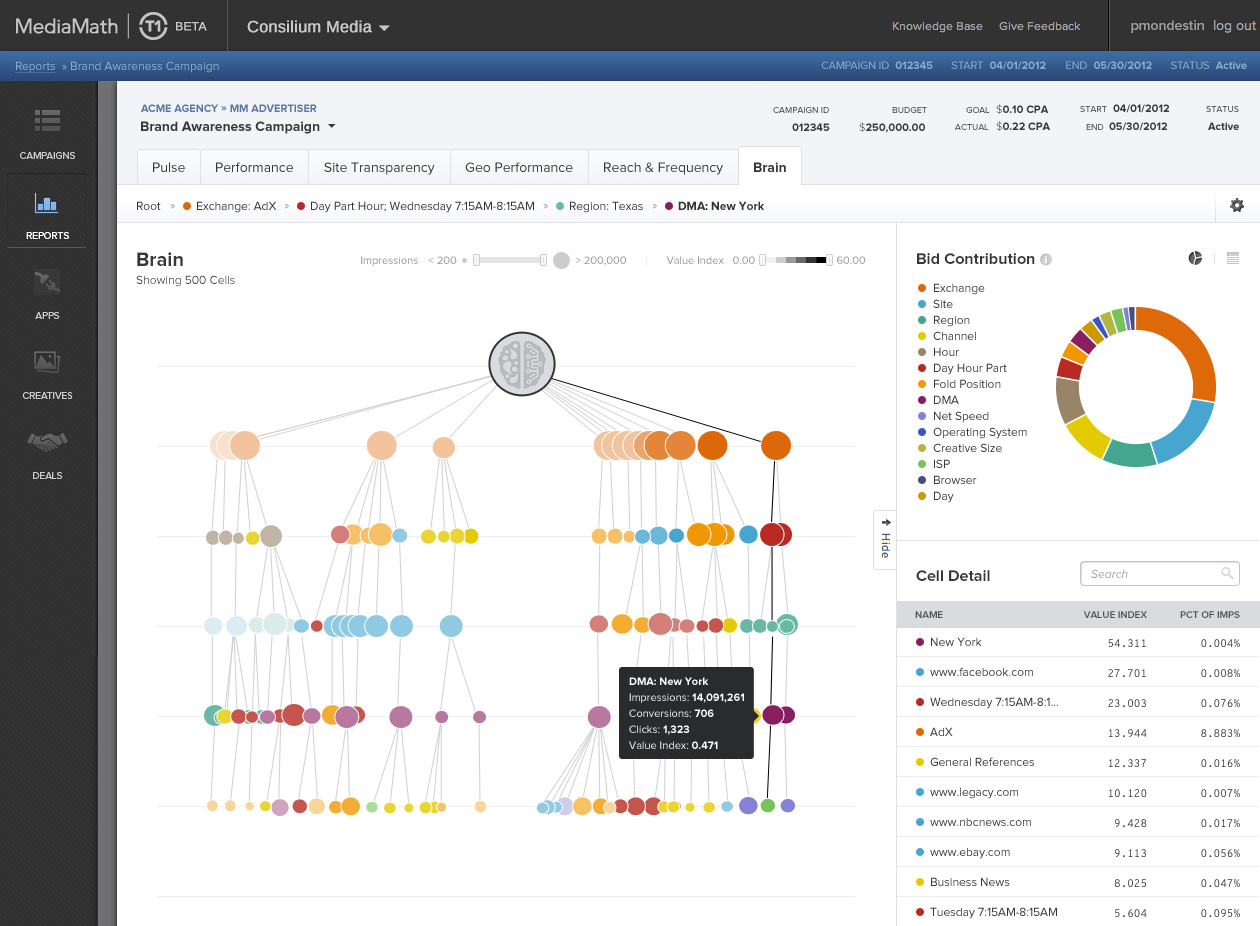Open the Creatives sidebar icon
The width and height of the screenshot is (1260, 926).
point(47,363)
